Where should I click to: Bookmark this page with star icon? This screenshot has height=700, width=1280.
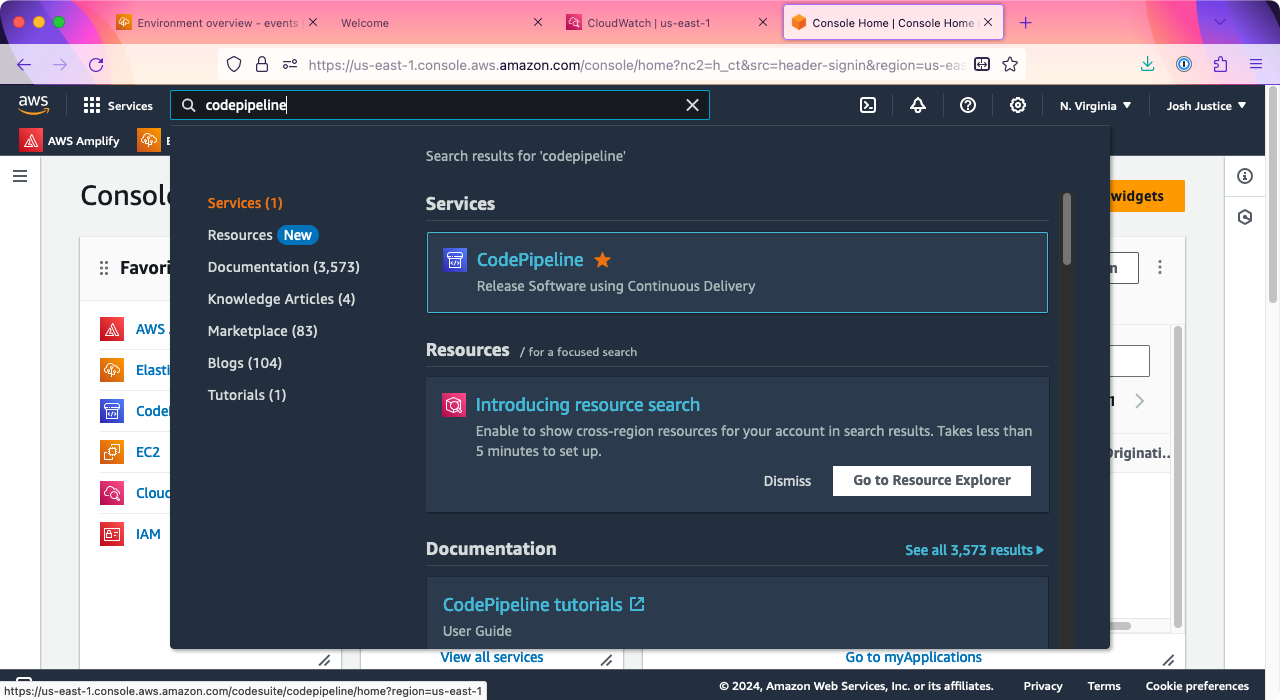(x=1010, y=64)
